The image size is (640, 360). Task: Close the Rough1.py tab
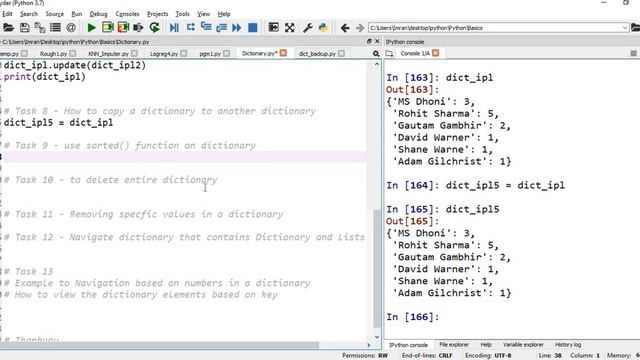tap(73, 53)
